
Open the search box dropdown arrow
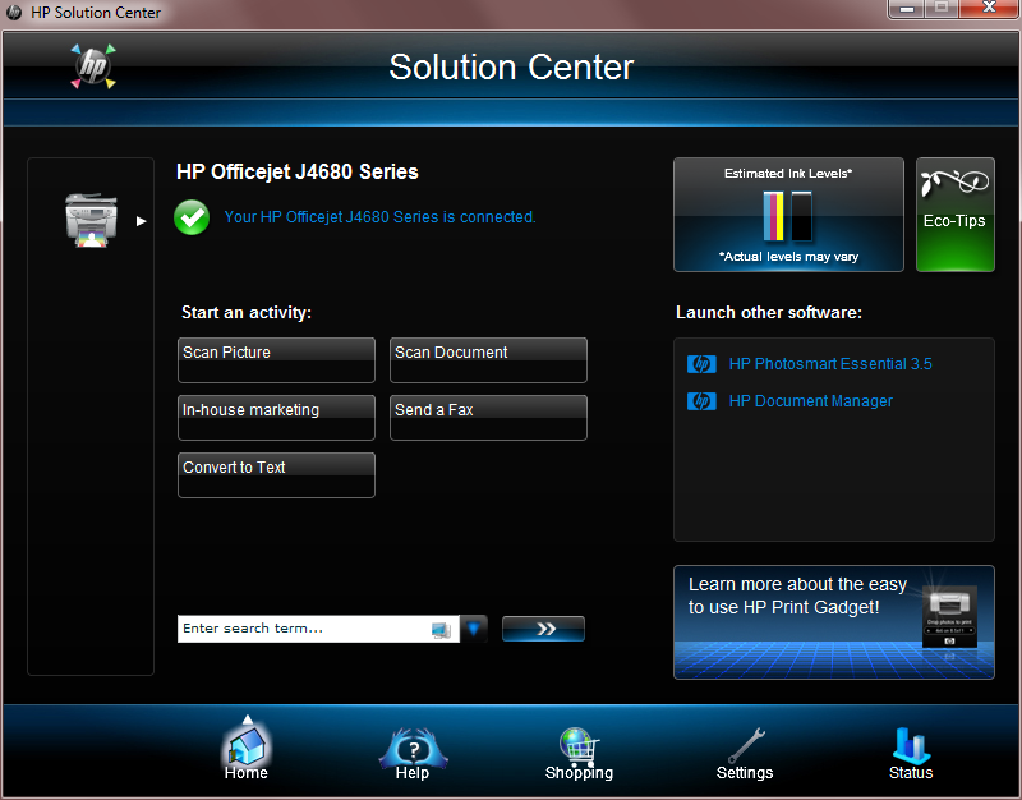474,629
